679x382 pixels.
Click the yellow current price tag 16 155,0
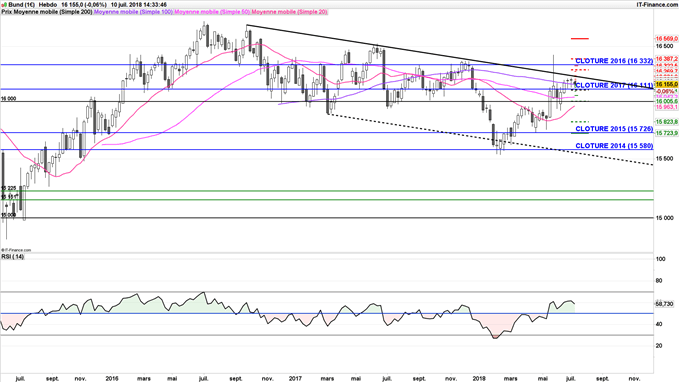(666, 85)
